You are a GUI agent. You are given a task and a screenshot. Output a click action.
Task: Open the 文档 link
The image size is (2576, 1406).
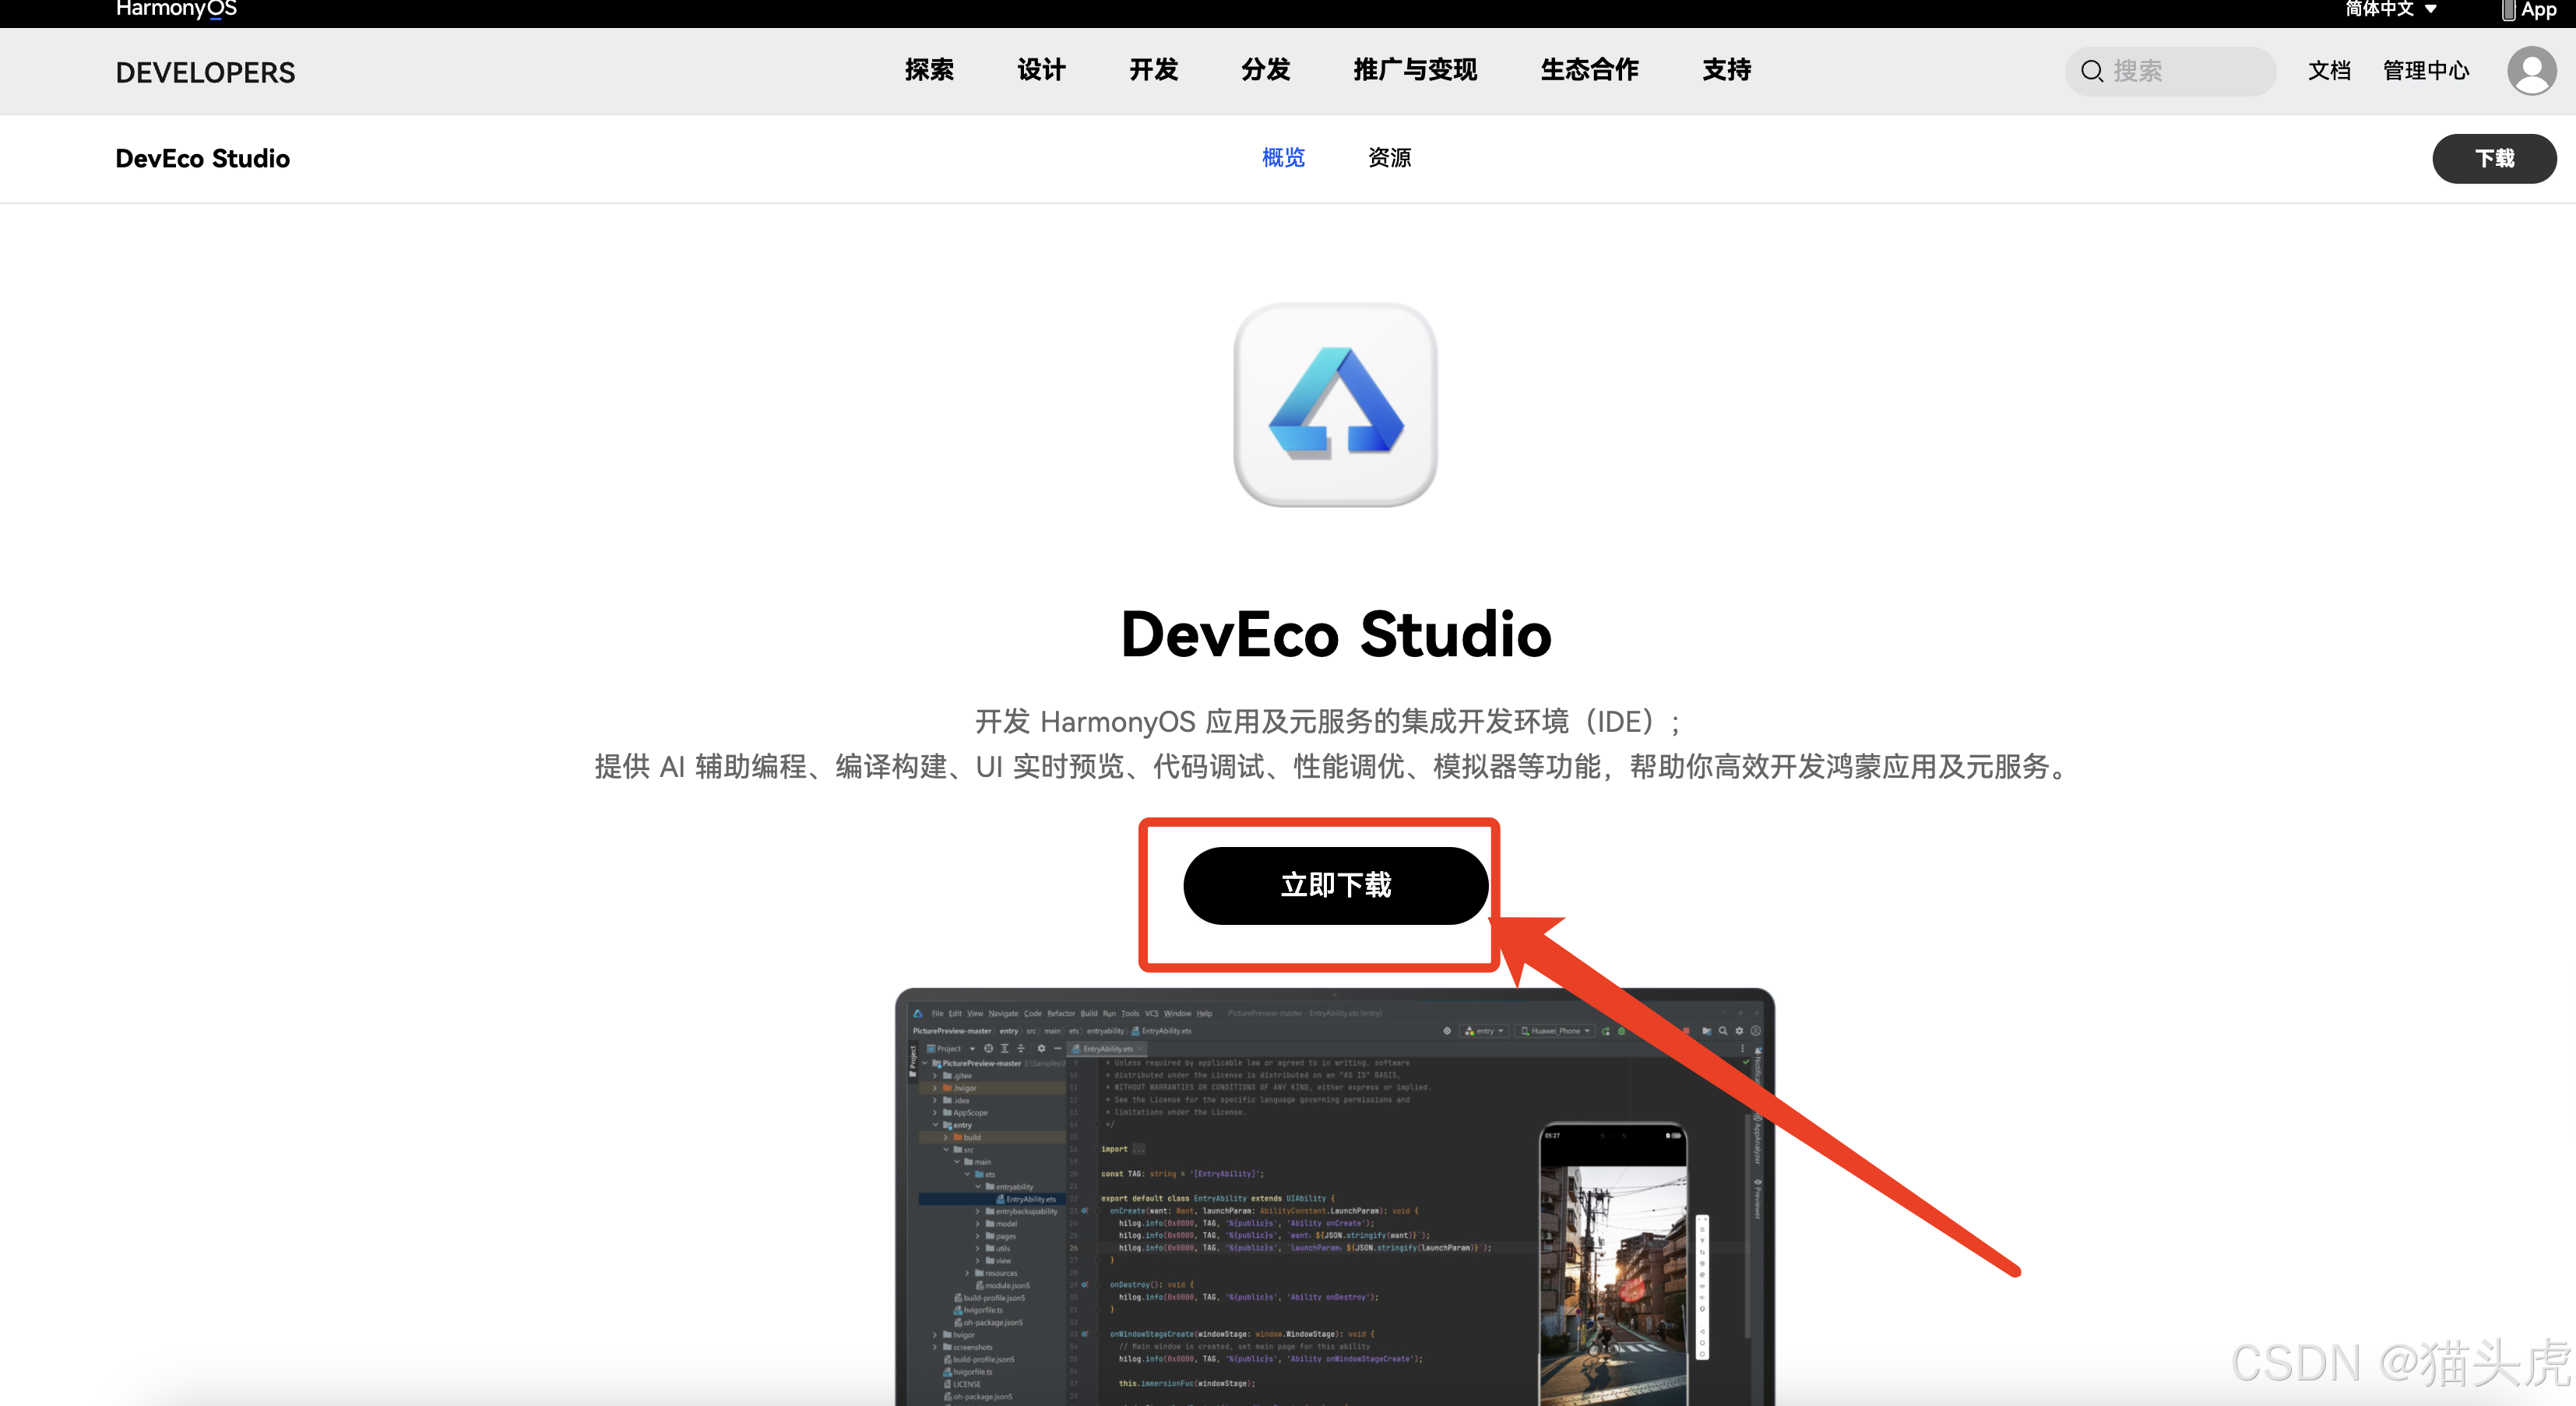[2329, 71]
